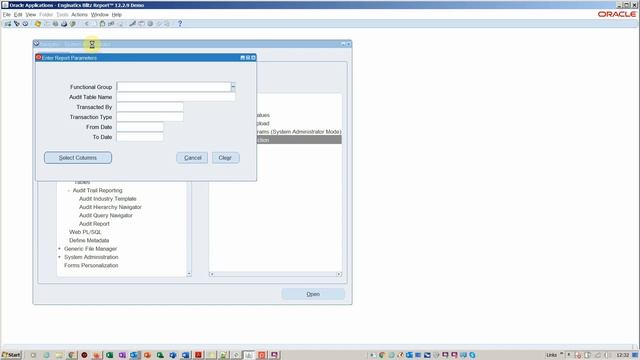Click the taskbar clock showing 12:32
Screen dimensions: 640x360
click(622, 355)
